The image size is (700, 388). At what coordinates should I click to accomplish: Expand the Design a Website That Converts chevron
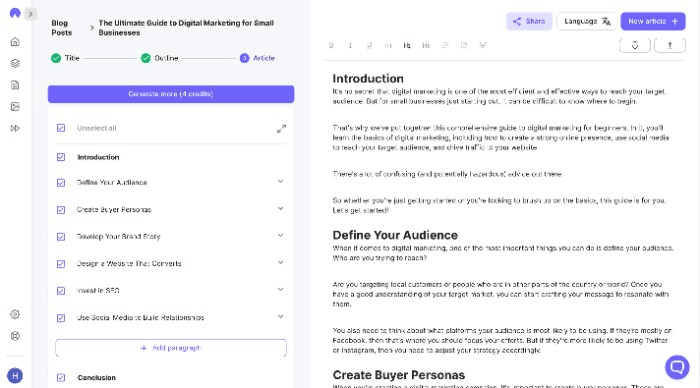coord(280,263)
